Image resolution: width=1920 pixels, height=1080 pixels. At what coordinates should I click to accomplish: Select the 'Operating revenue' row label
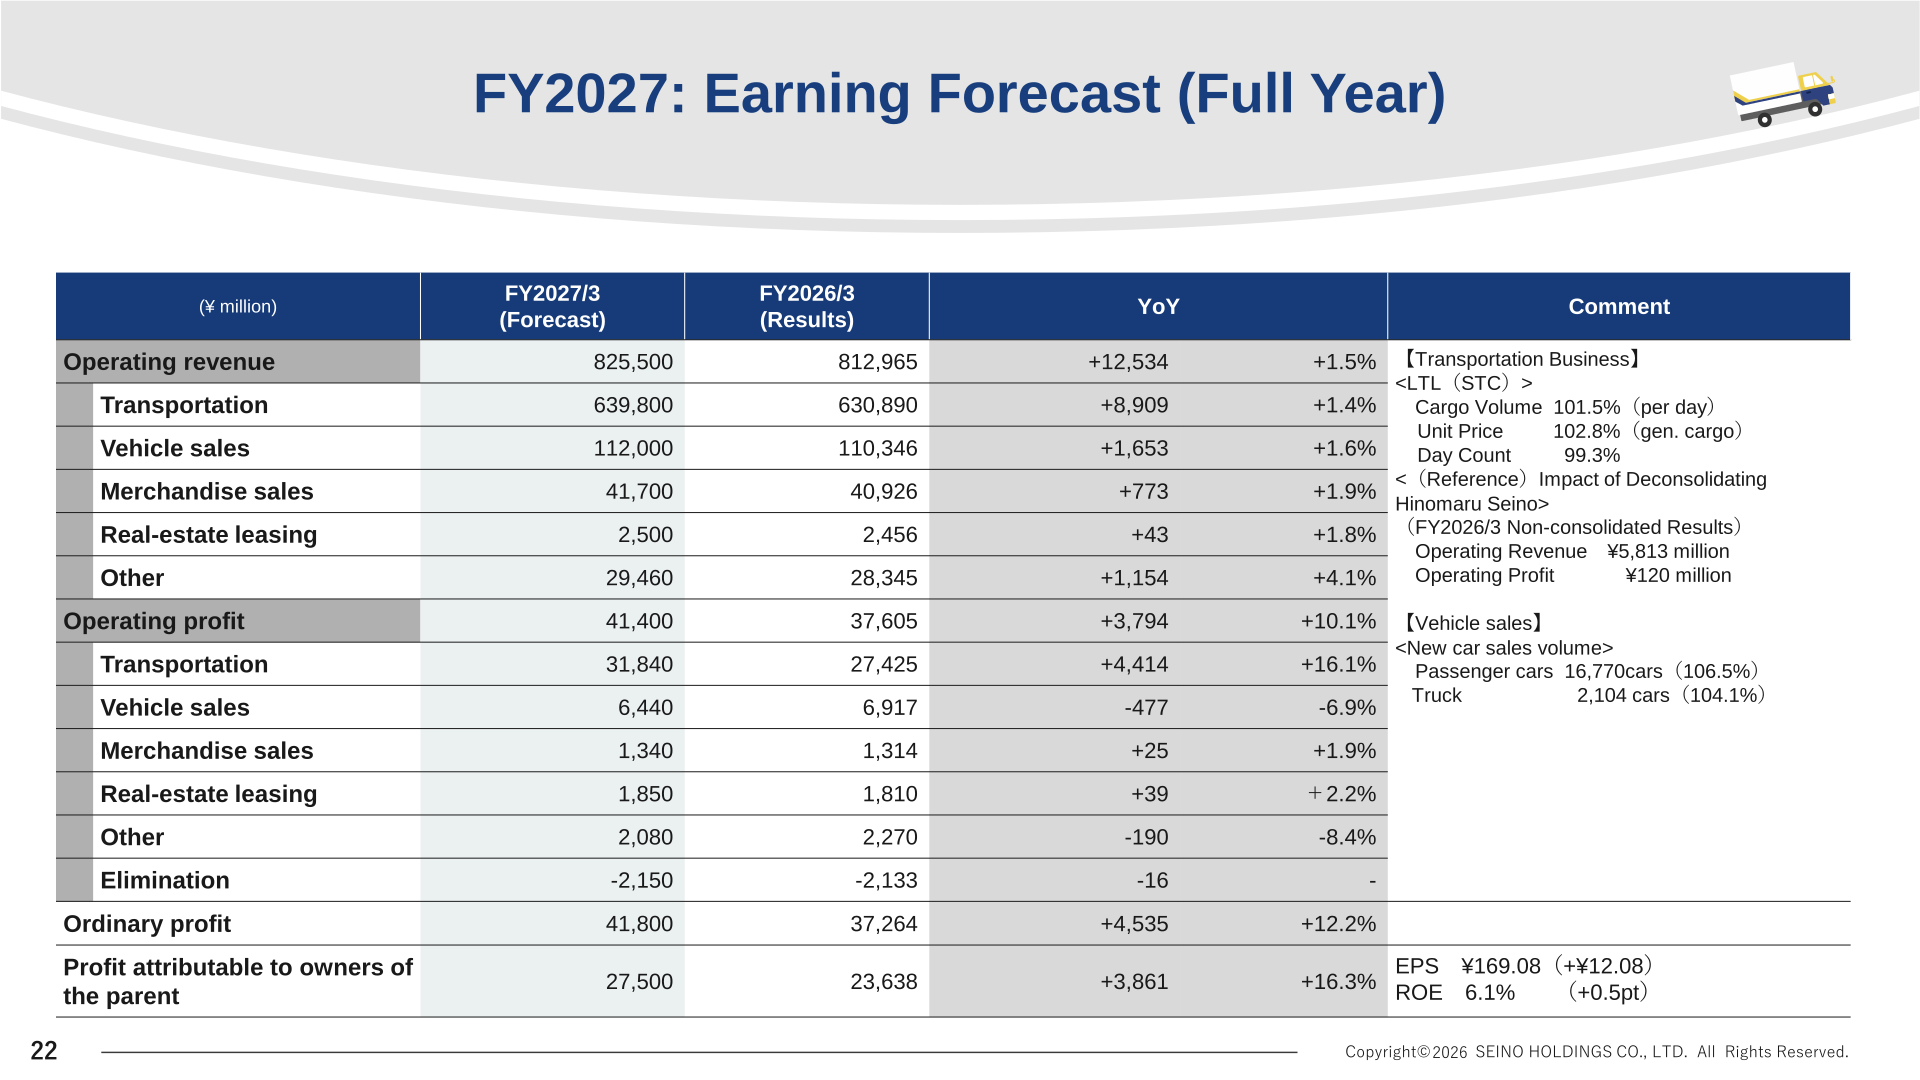169,362
